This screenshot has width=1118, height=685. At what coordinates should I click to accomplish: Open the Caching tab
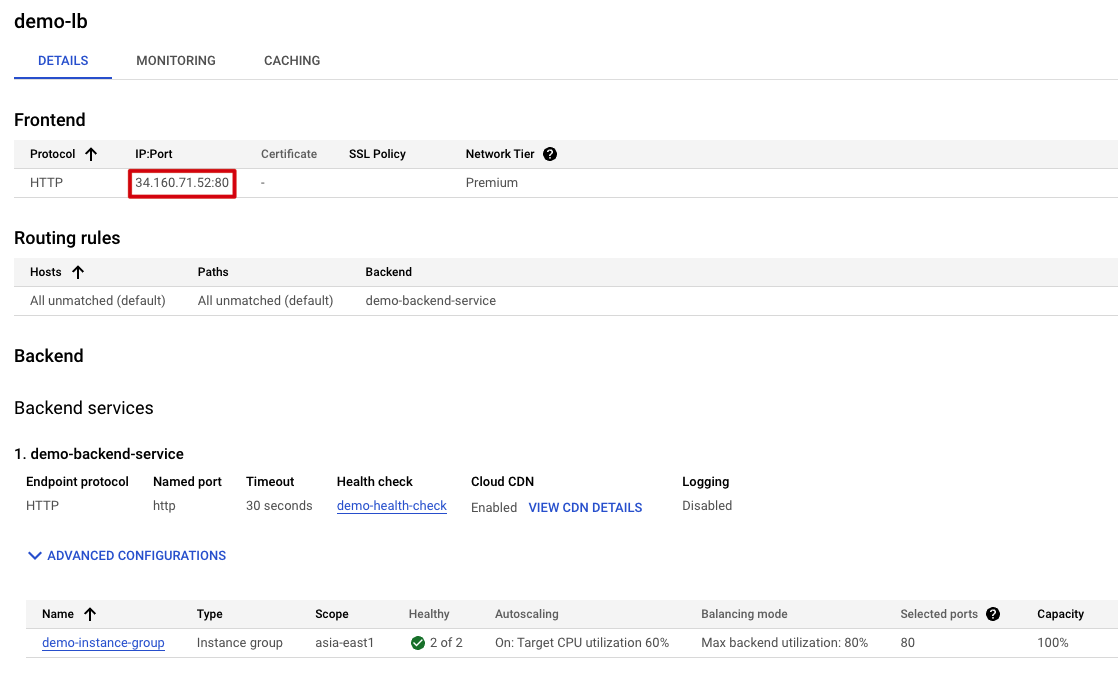[292, 61]
